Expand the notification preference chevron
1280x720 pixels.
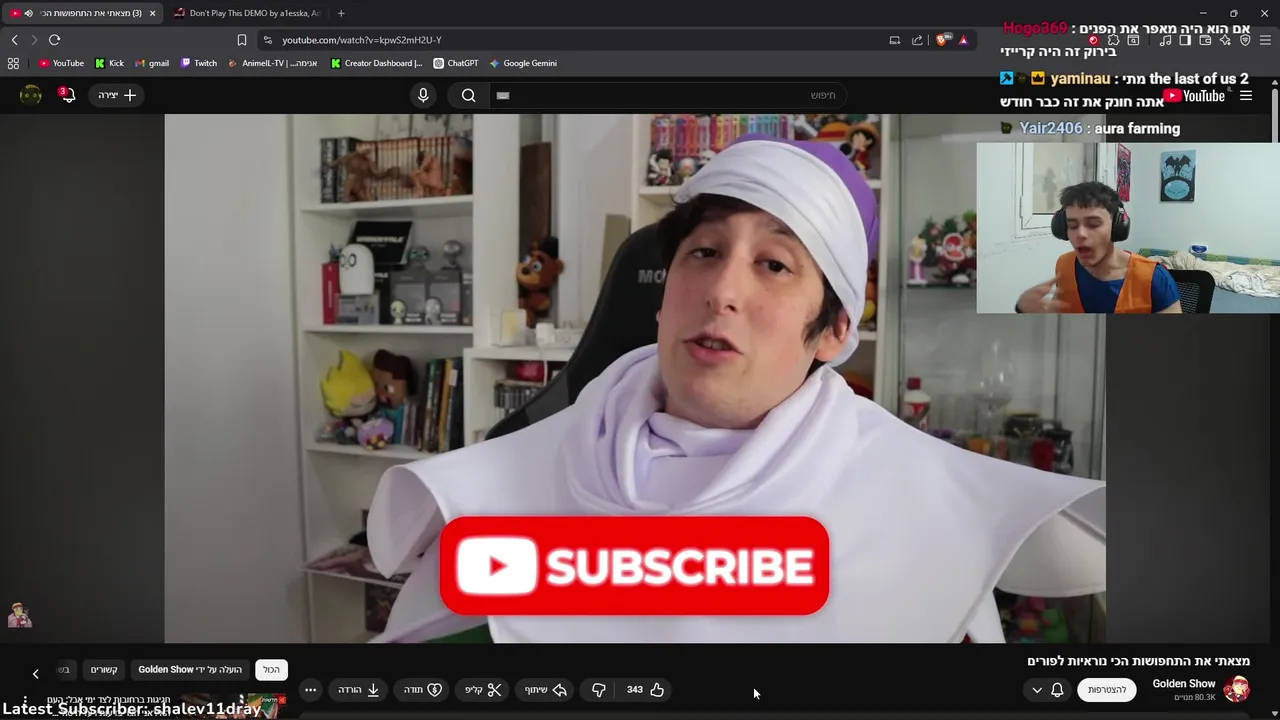click(x=1036, y=690)
